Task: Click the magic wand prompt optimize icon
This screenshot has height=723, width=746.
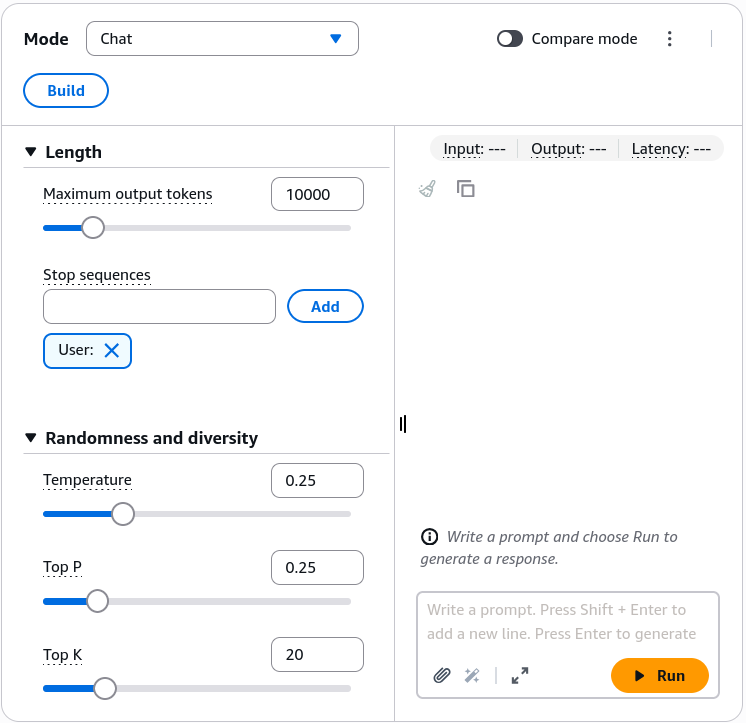Action: point(472,675)
